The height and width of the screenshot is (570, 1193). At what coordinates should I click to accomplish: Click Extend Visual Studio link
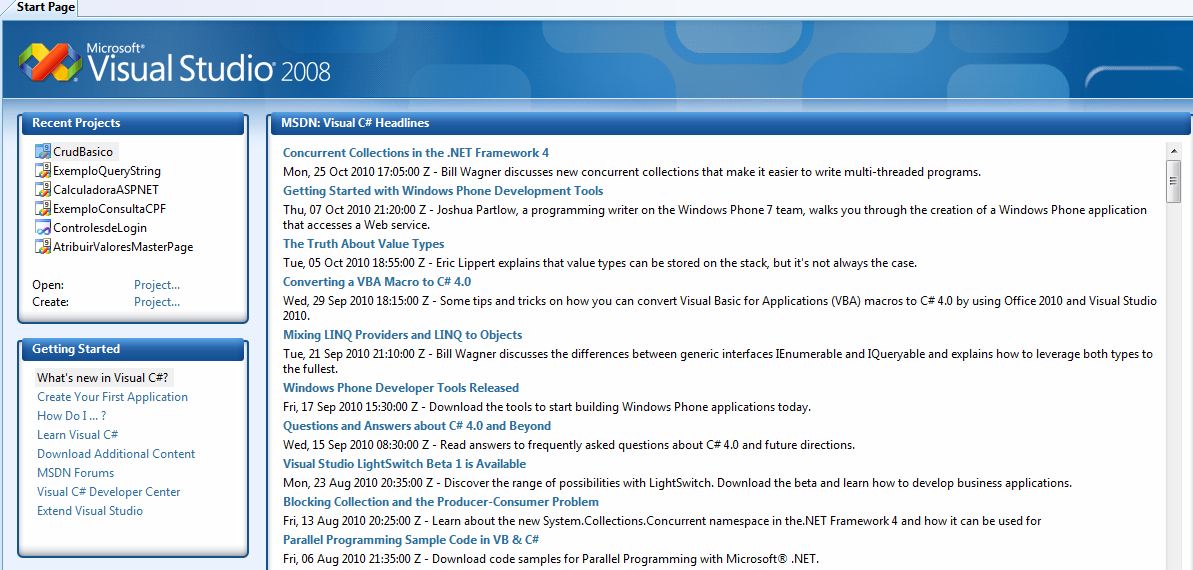(x=90, y=511)
